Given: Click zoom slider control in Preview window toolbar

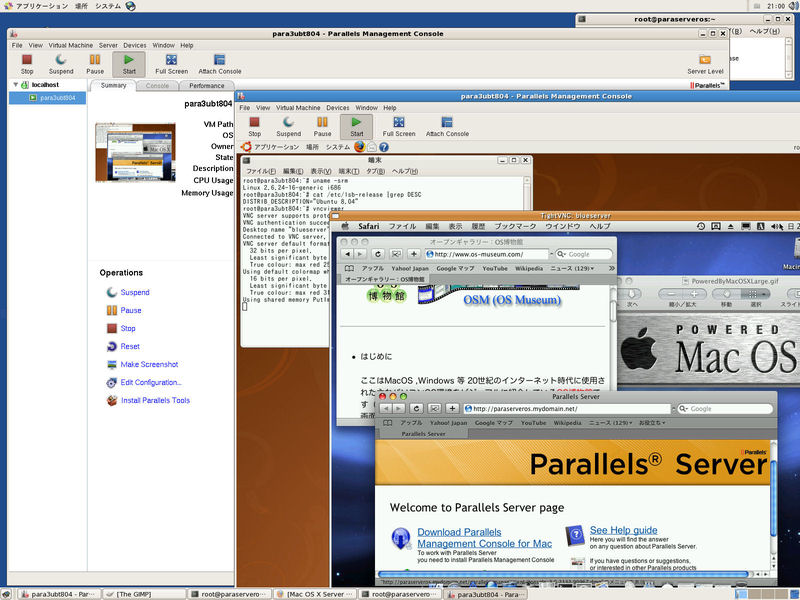Looking at the screenshot, I should point(682,294).
